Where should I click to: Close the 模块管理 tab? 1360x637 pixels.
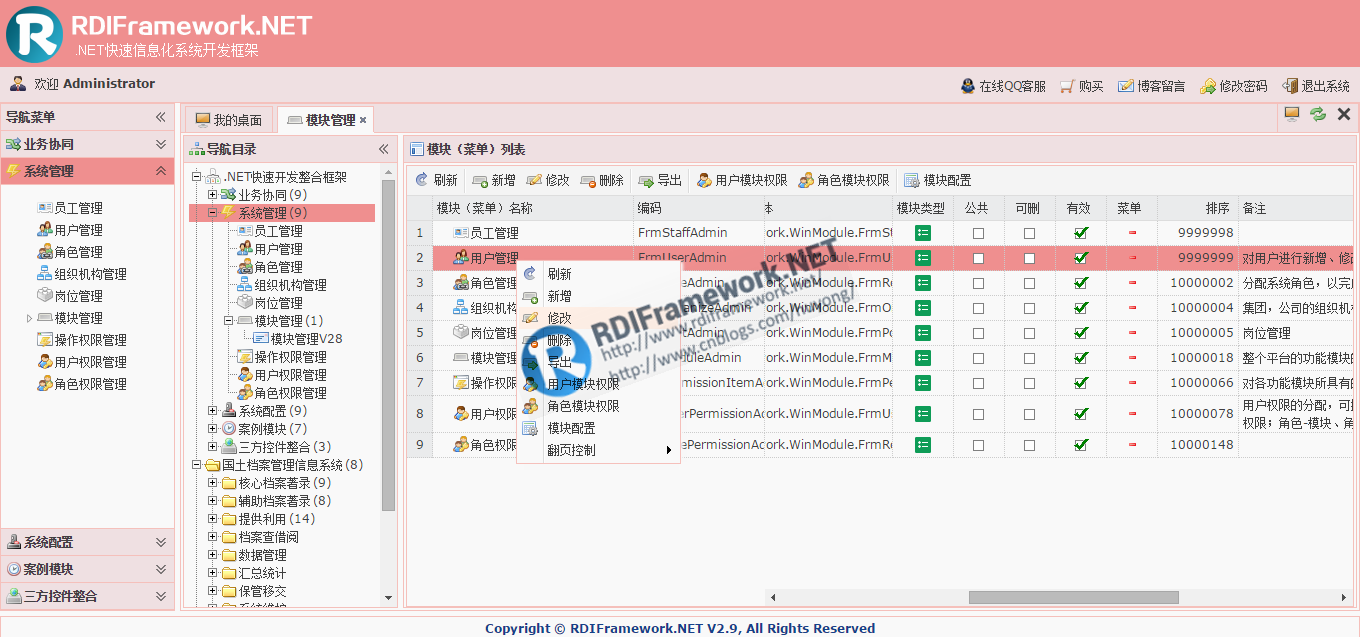[x=363, y=120]
